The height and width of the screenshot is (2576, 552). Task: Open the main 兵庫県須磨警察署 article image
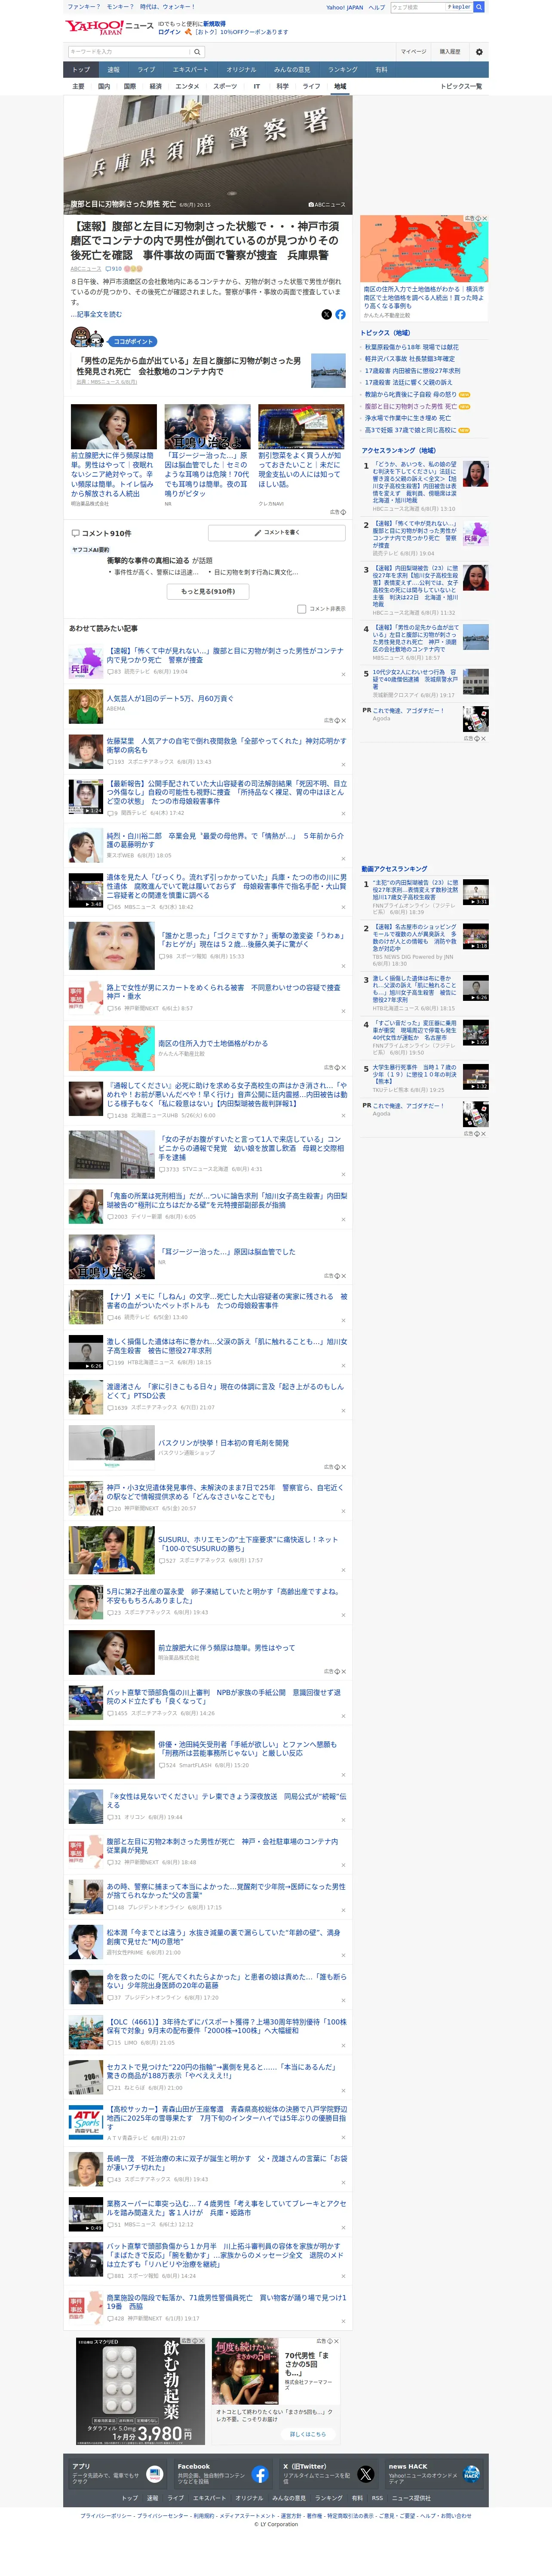(x=208, y=155)
